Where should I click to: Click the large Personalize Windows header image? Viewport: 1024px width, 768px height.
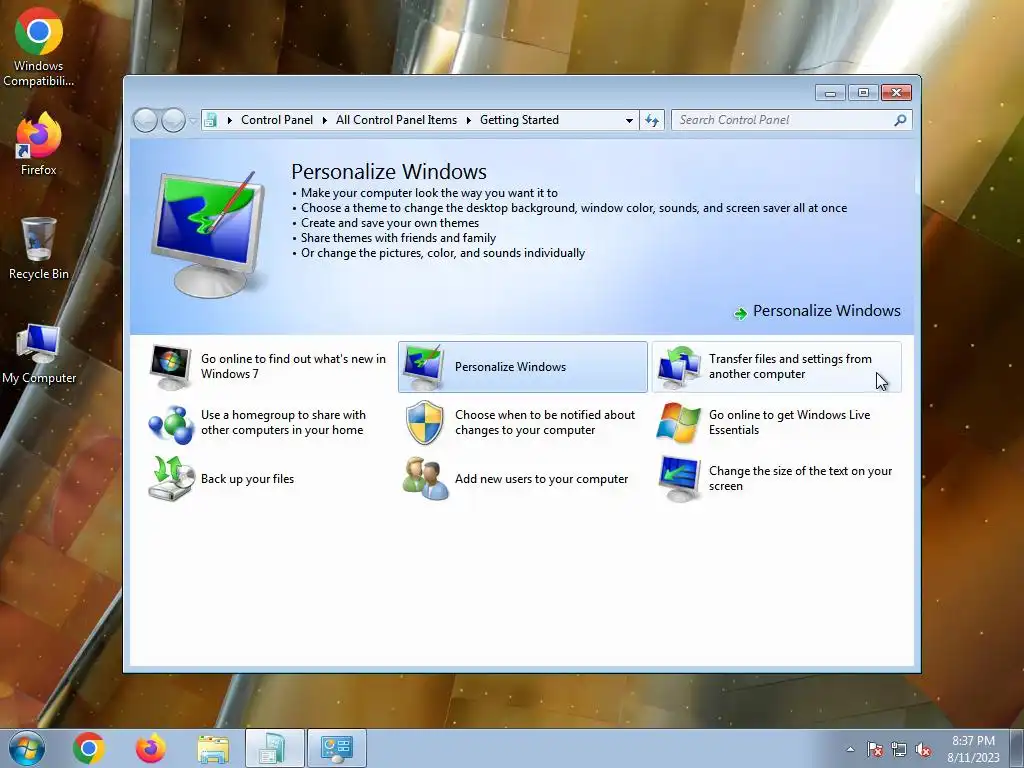tap(210, 234)
